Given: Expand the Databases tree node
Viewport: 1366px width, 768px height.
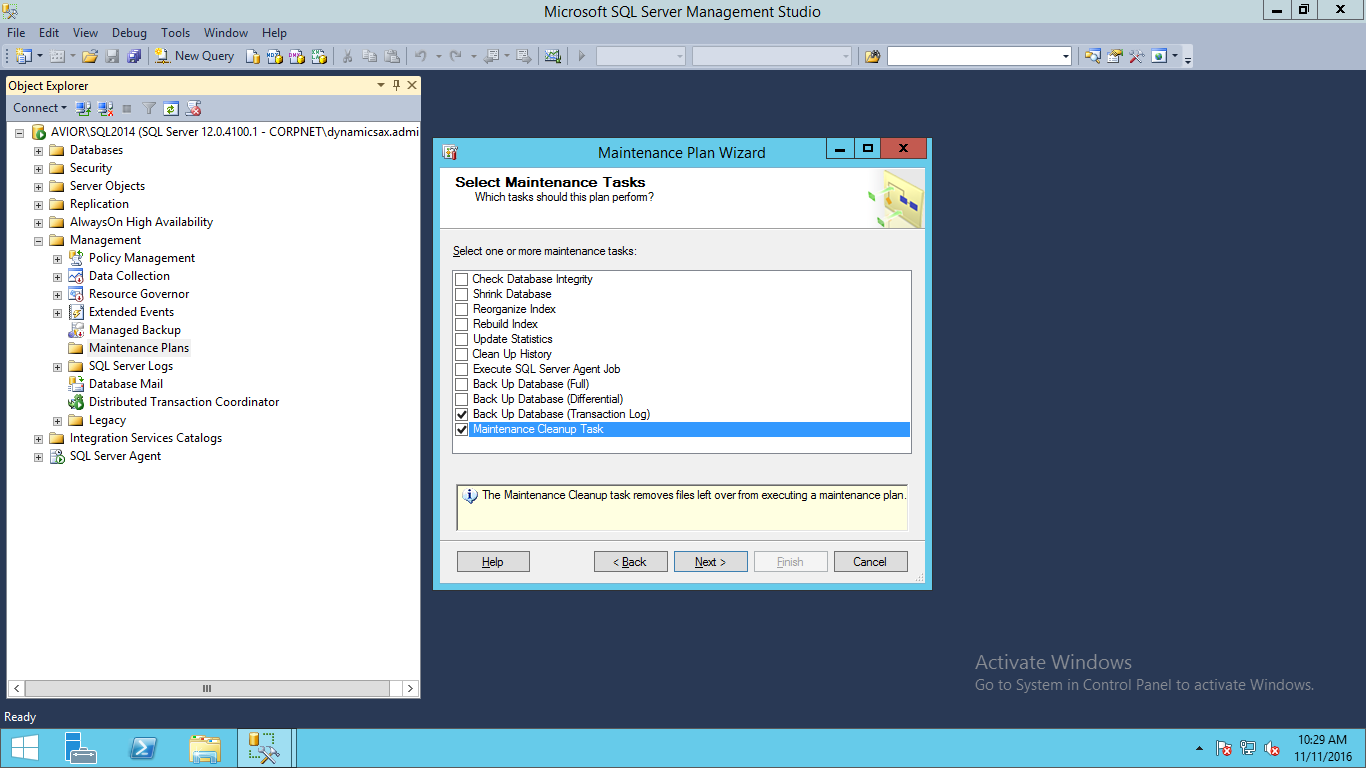Looking at the screenshot, I should pyautogui.click(x=39, y=150).
